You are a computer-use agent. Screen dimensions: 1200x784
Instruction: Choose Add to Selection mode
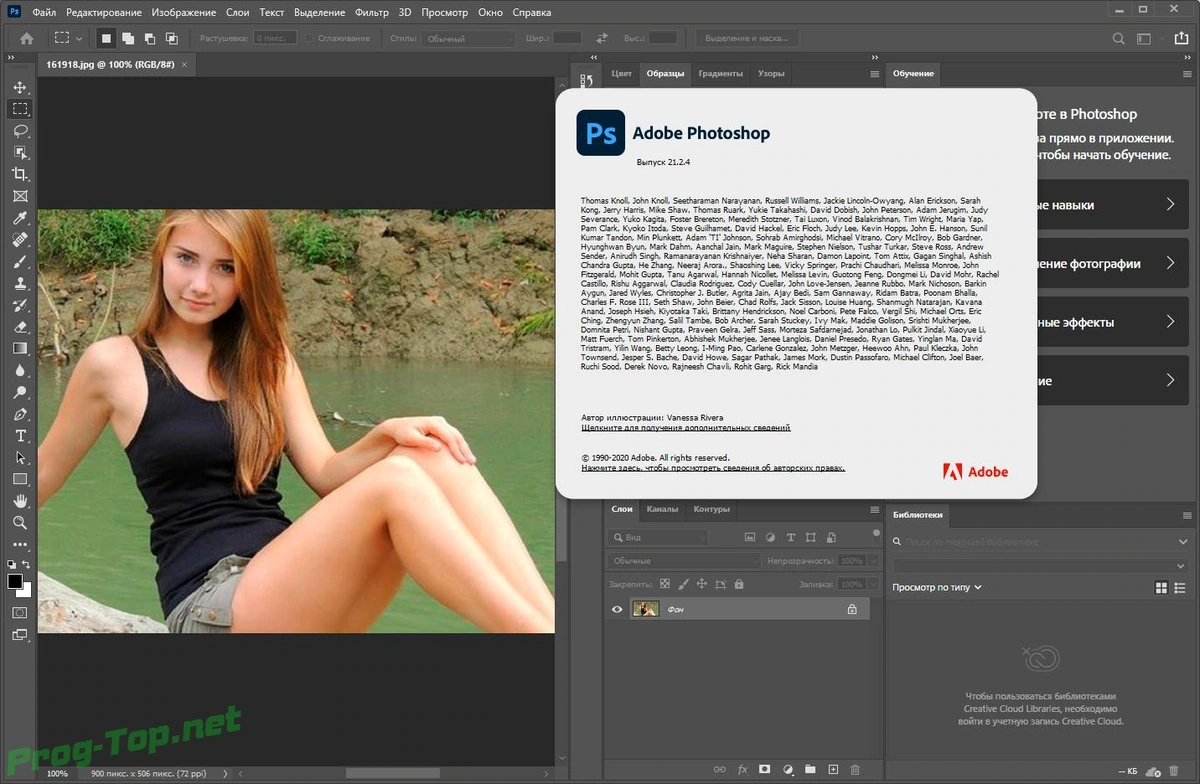[x=128, y=38]
